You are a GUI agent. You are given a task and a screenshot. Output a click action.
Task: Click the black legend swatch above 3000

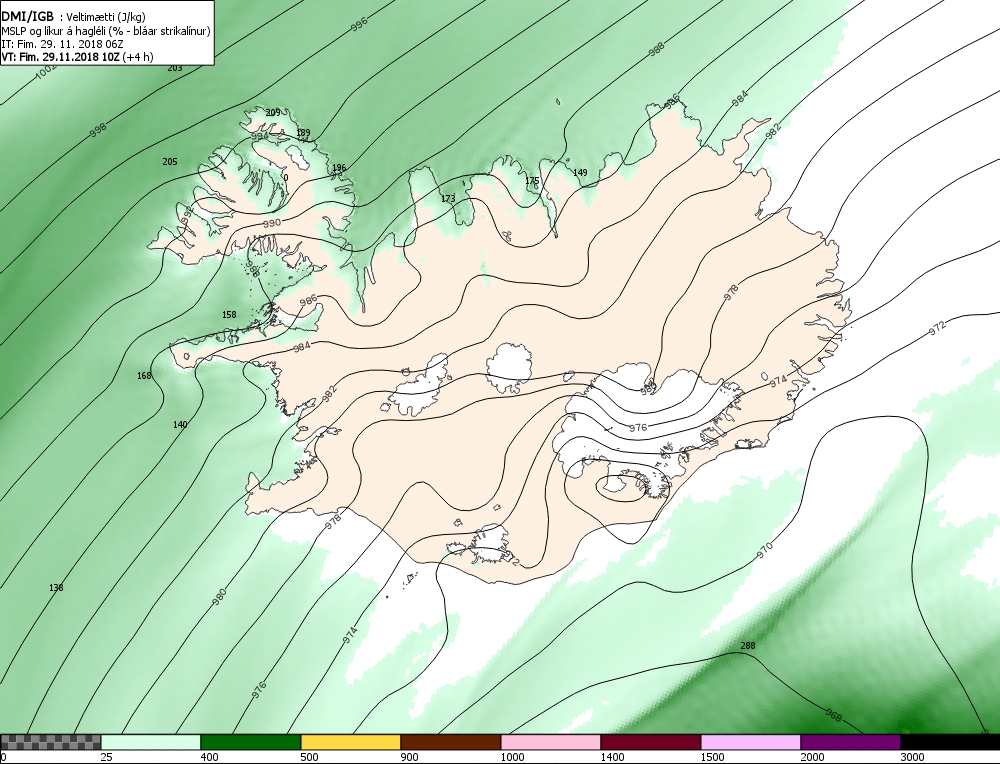click(x=950, y=742)
